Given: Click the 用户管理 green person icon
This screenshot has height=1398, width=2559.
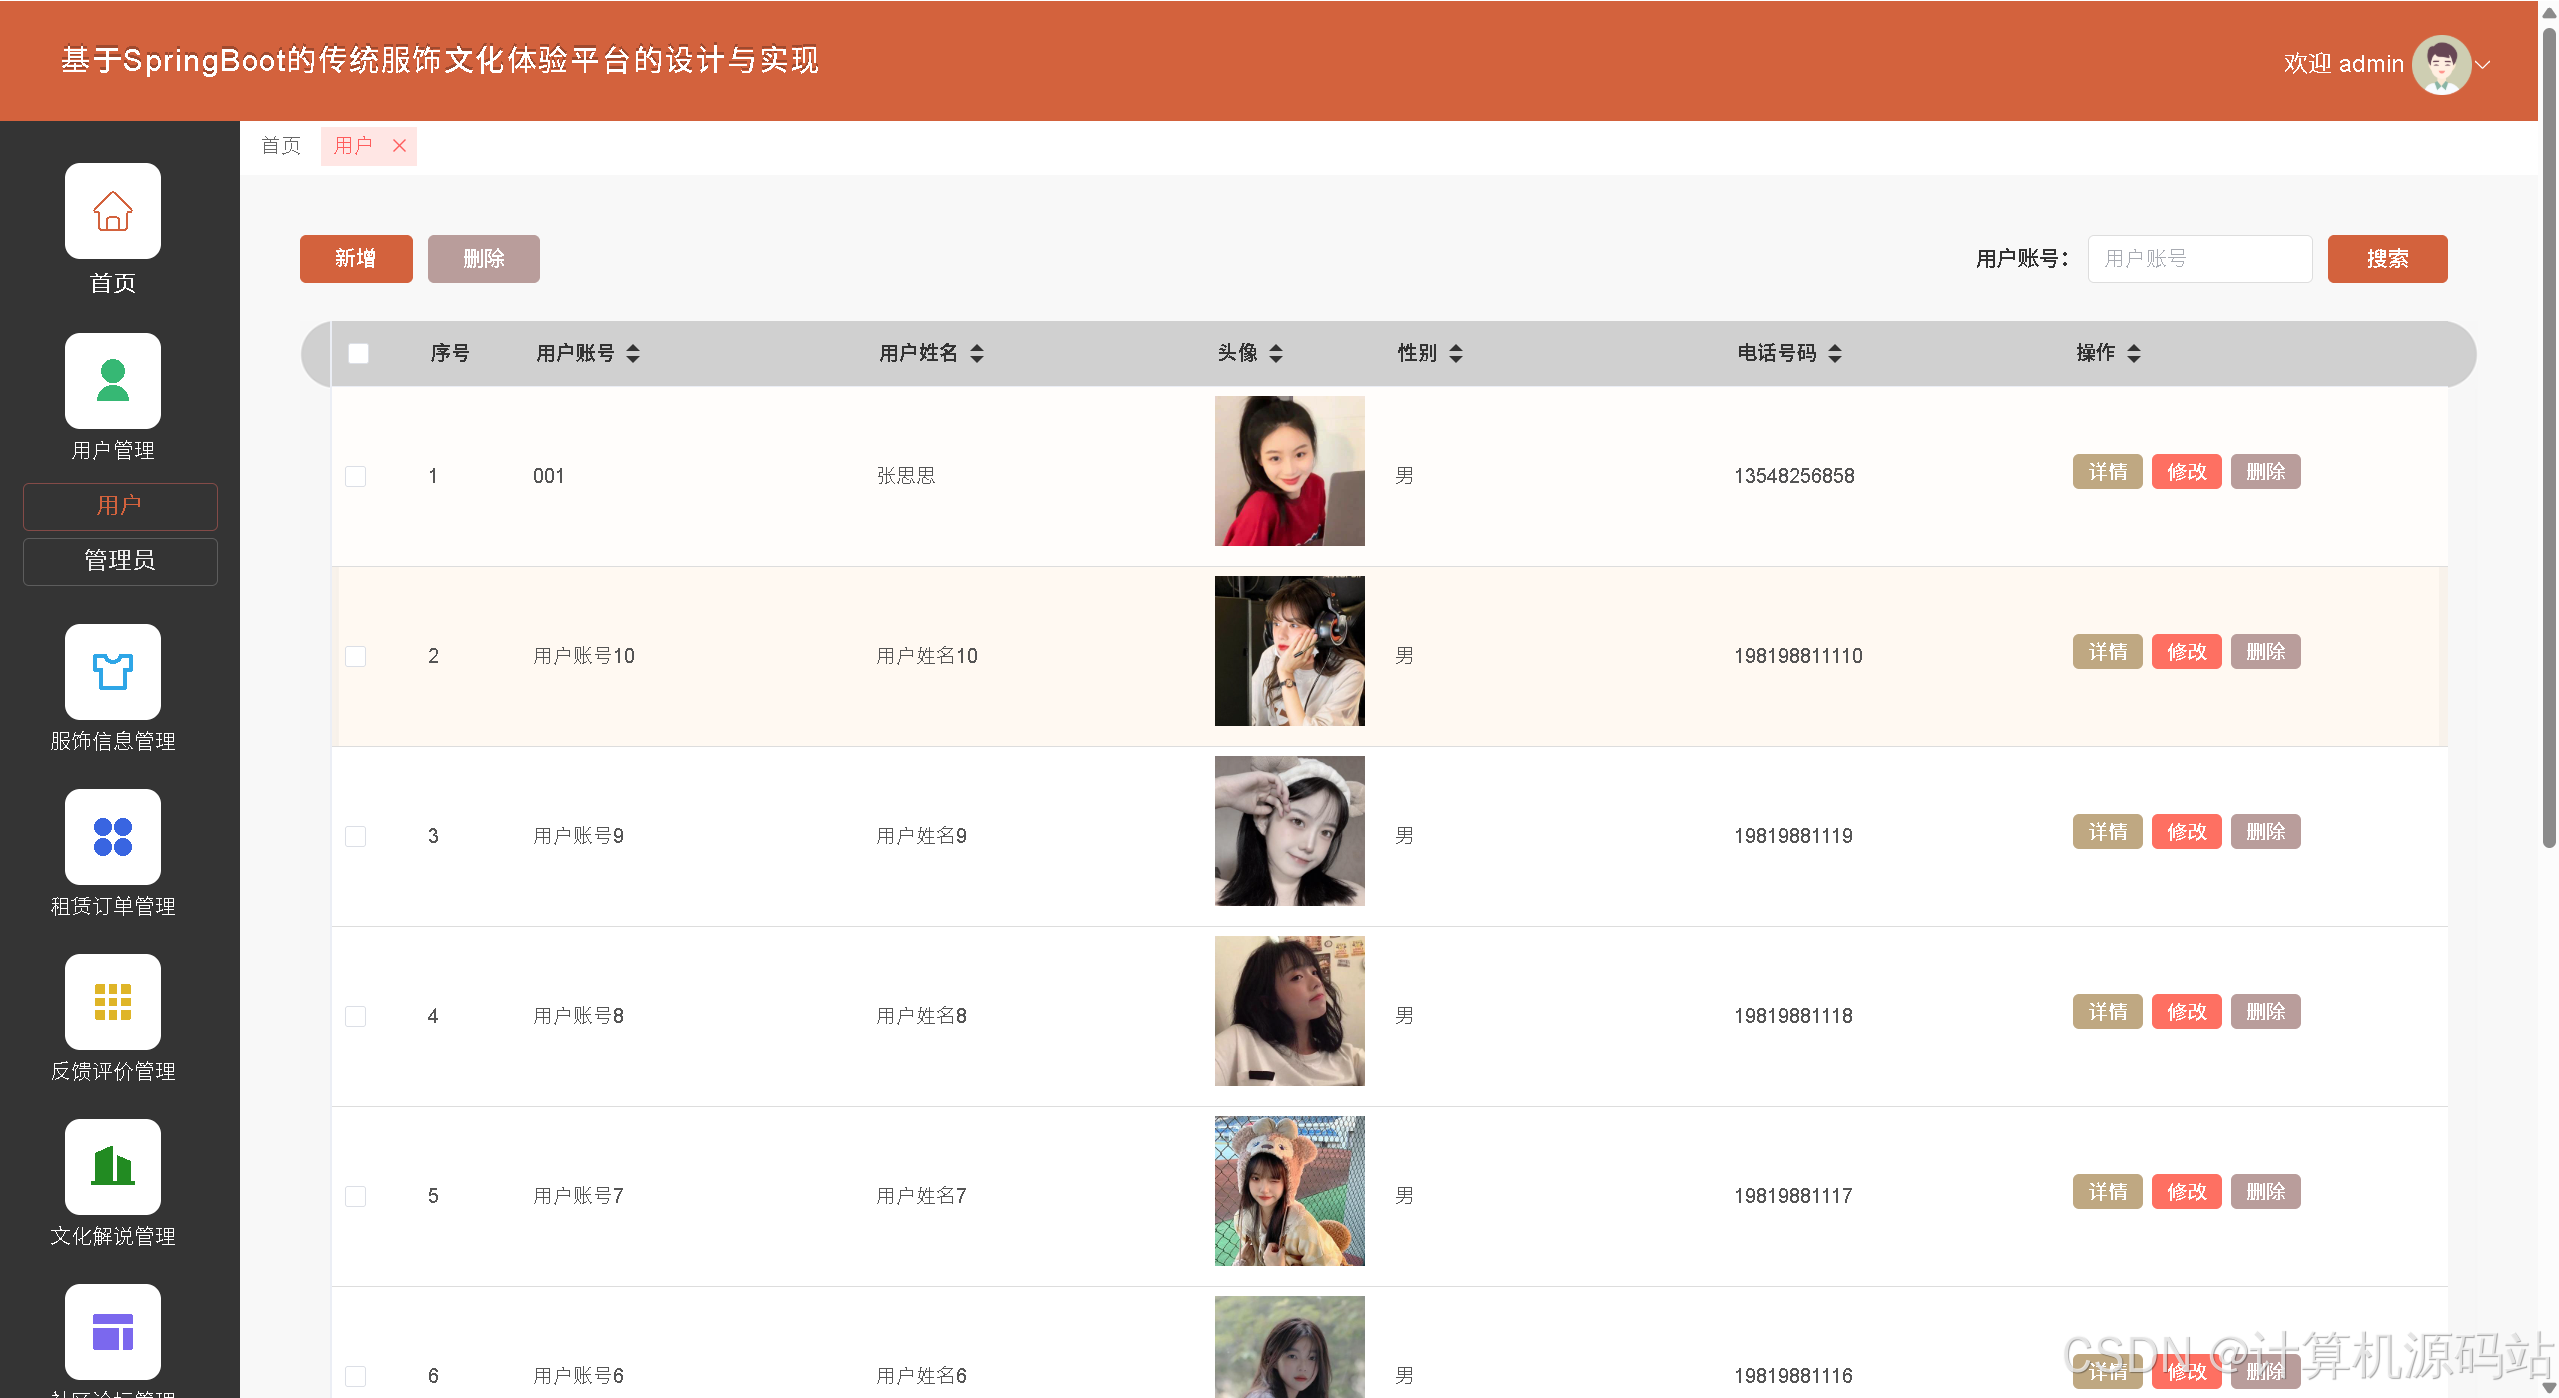Looking at the screenshot, I should pos(112,381).
